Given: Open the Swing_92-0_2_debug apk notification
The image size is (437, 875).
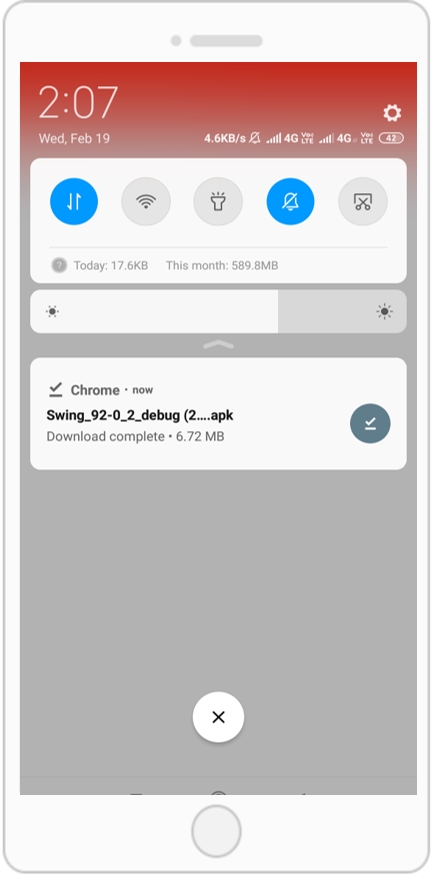Looking at the screenshot, I should 218,414.
